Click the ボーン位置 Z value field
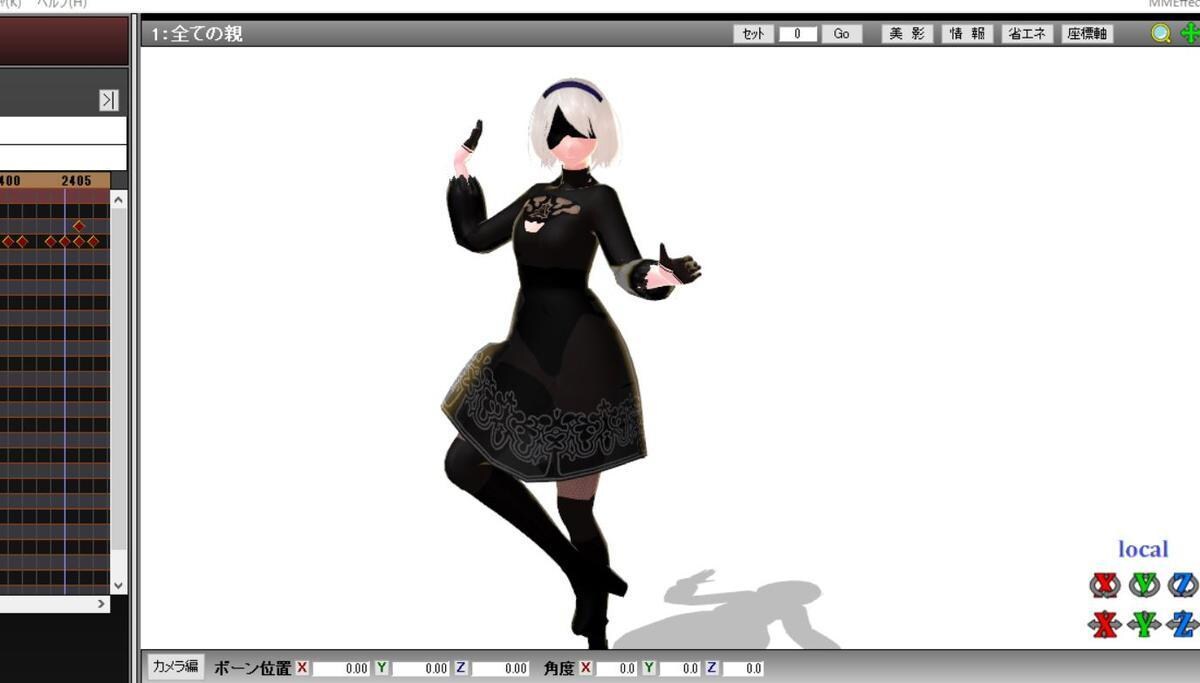Image resolution: width=1200 pixels, height=683 pixels. click(499, 668)
